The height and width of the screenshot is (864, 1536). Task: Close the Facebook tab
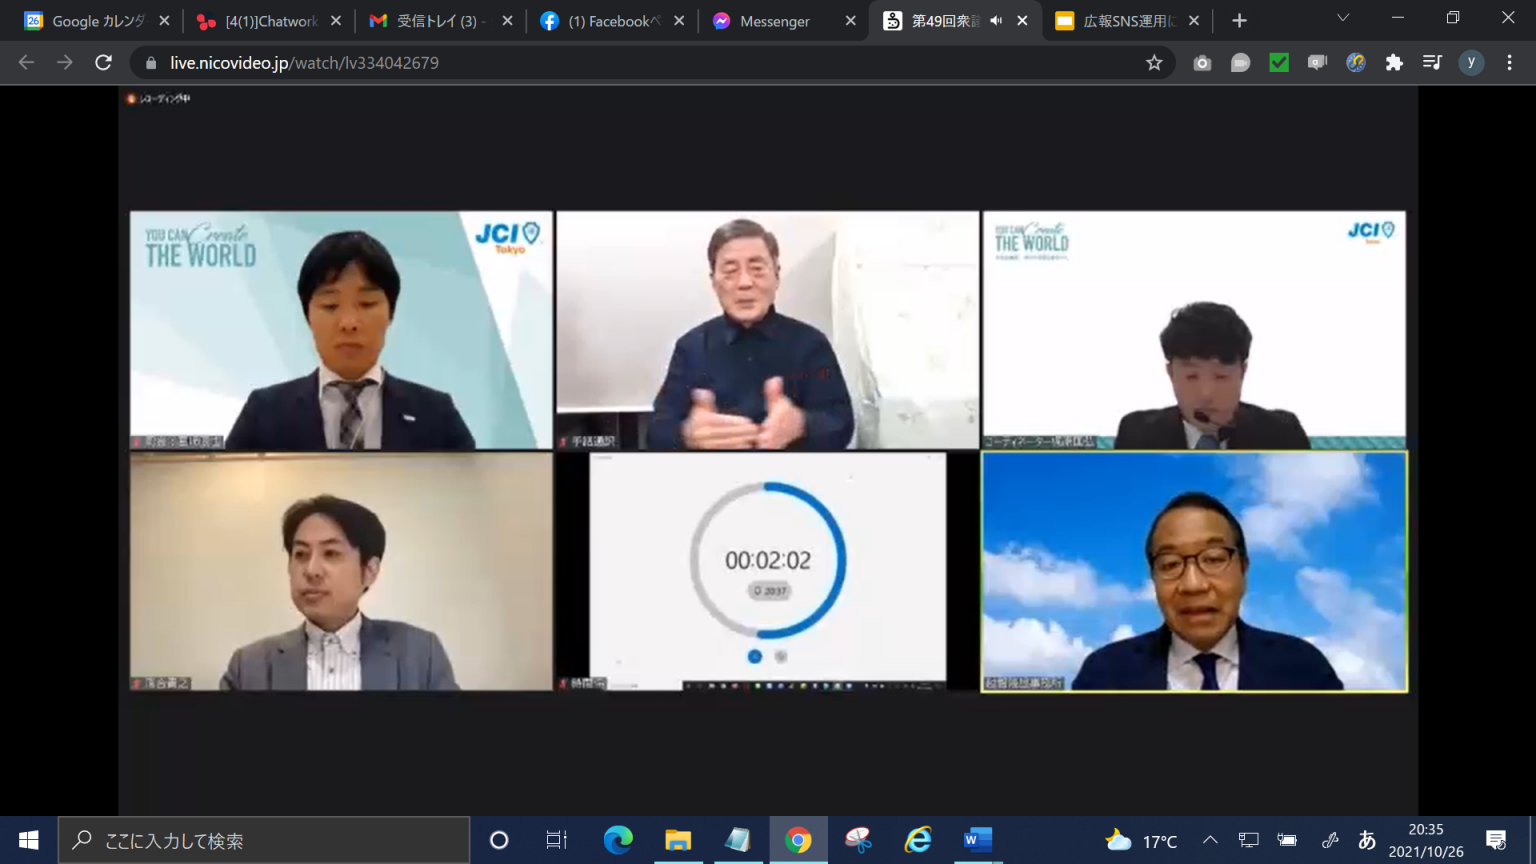(679, 21)
